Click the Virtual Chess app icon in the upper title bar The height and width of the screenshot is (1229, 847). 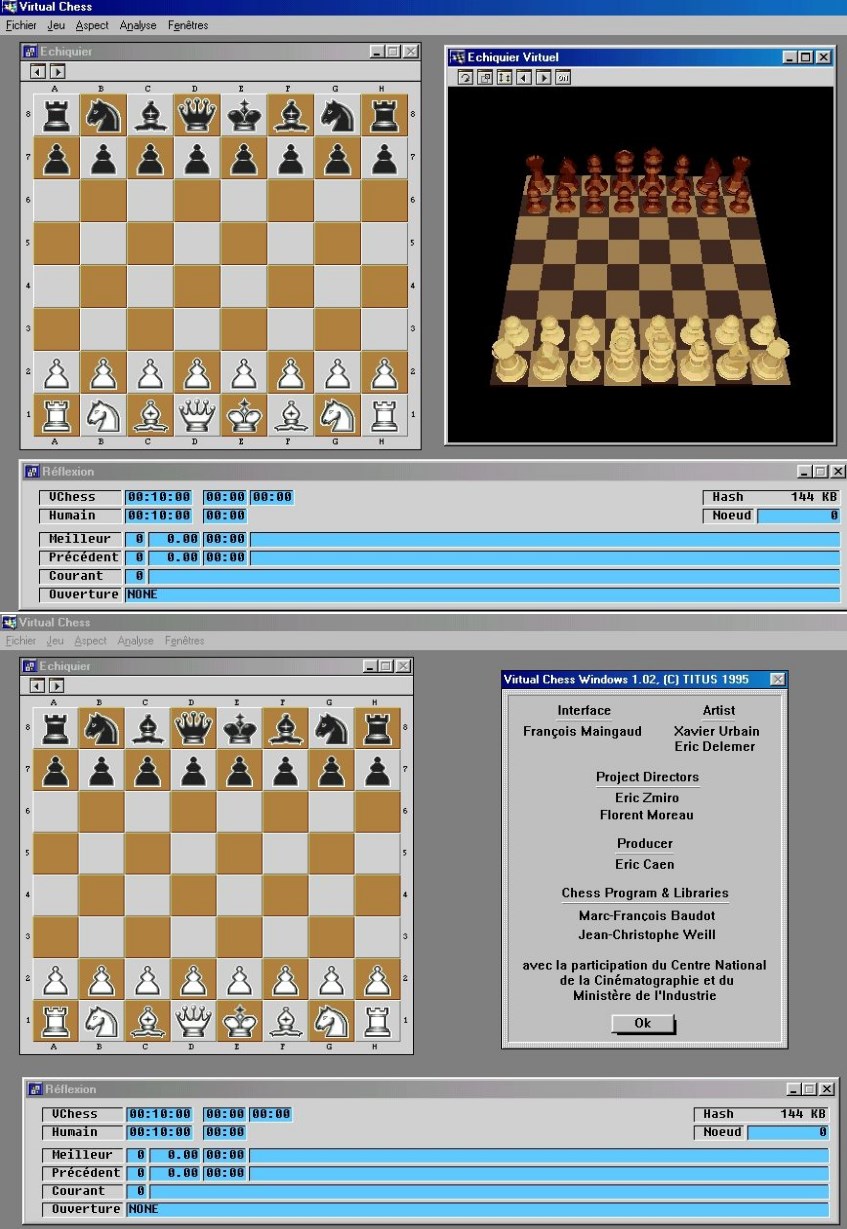(10, 7)
